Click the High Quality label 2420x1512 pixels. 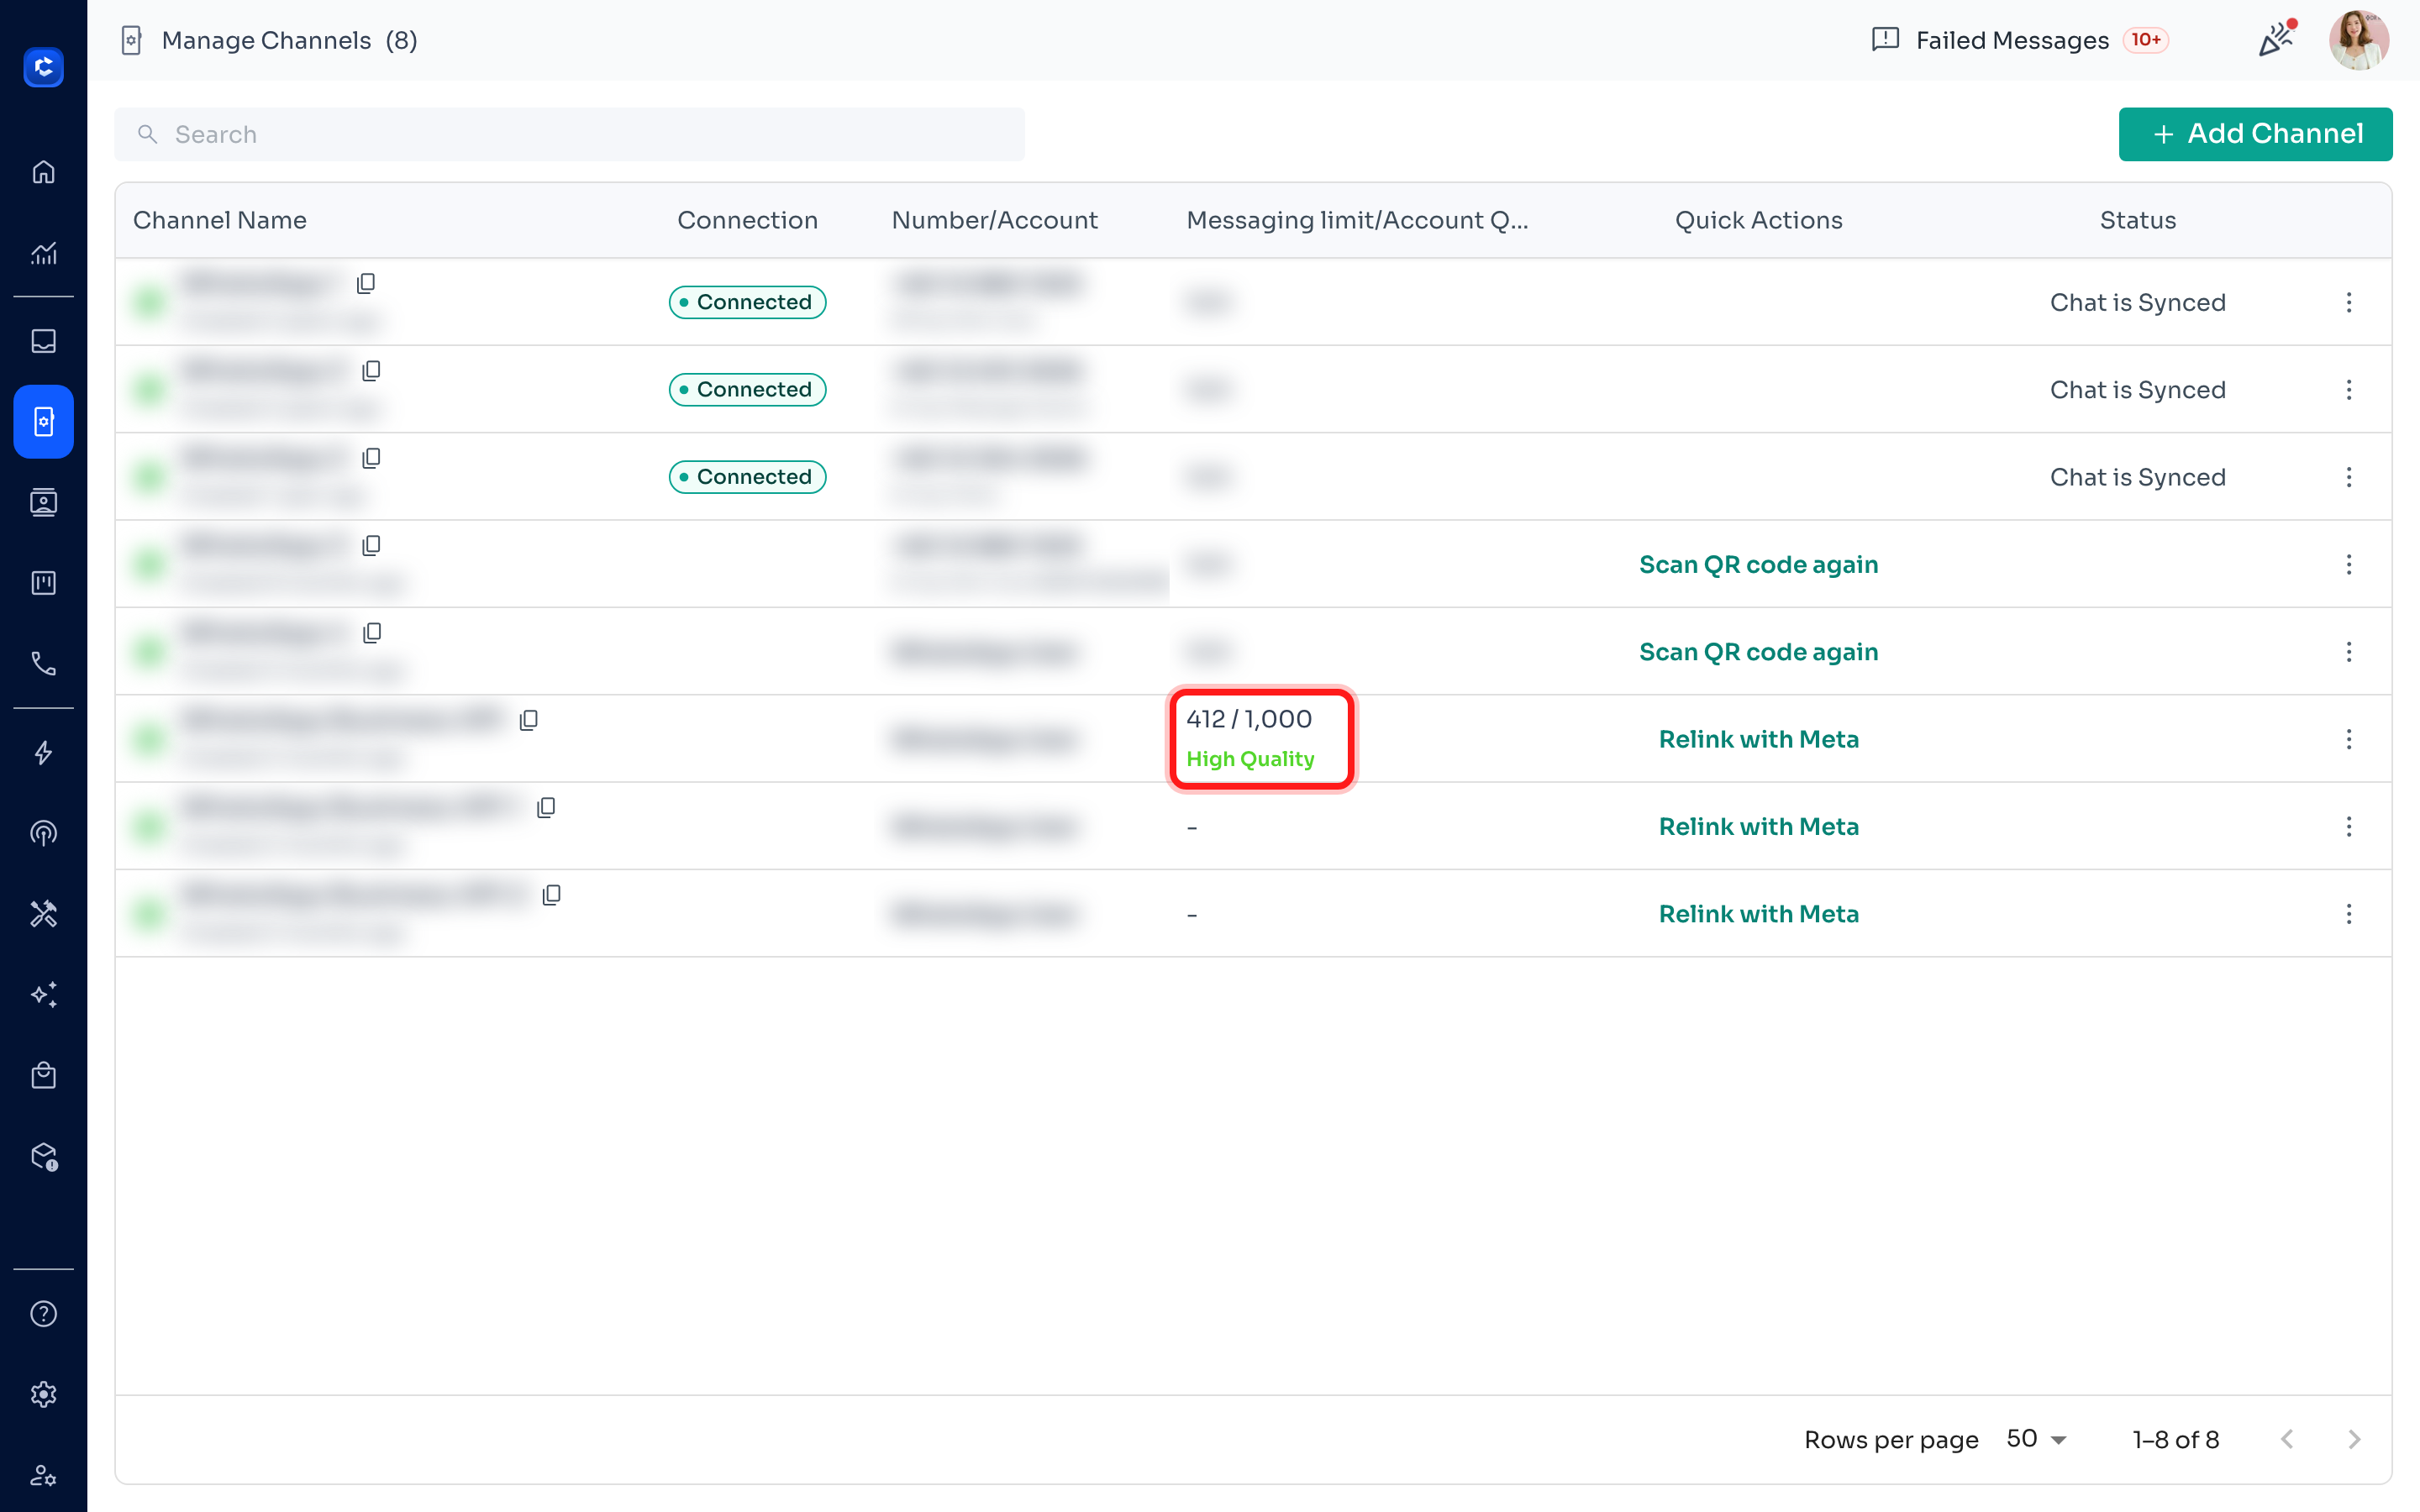coord(1250,759)
